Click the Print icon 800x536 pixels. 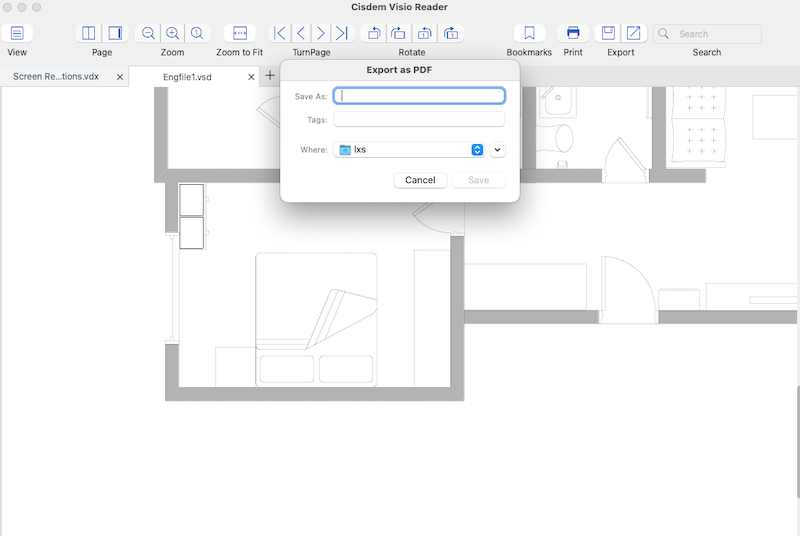[x=573, y=34]
